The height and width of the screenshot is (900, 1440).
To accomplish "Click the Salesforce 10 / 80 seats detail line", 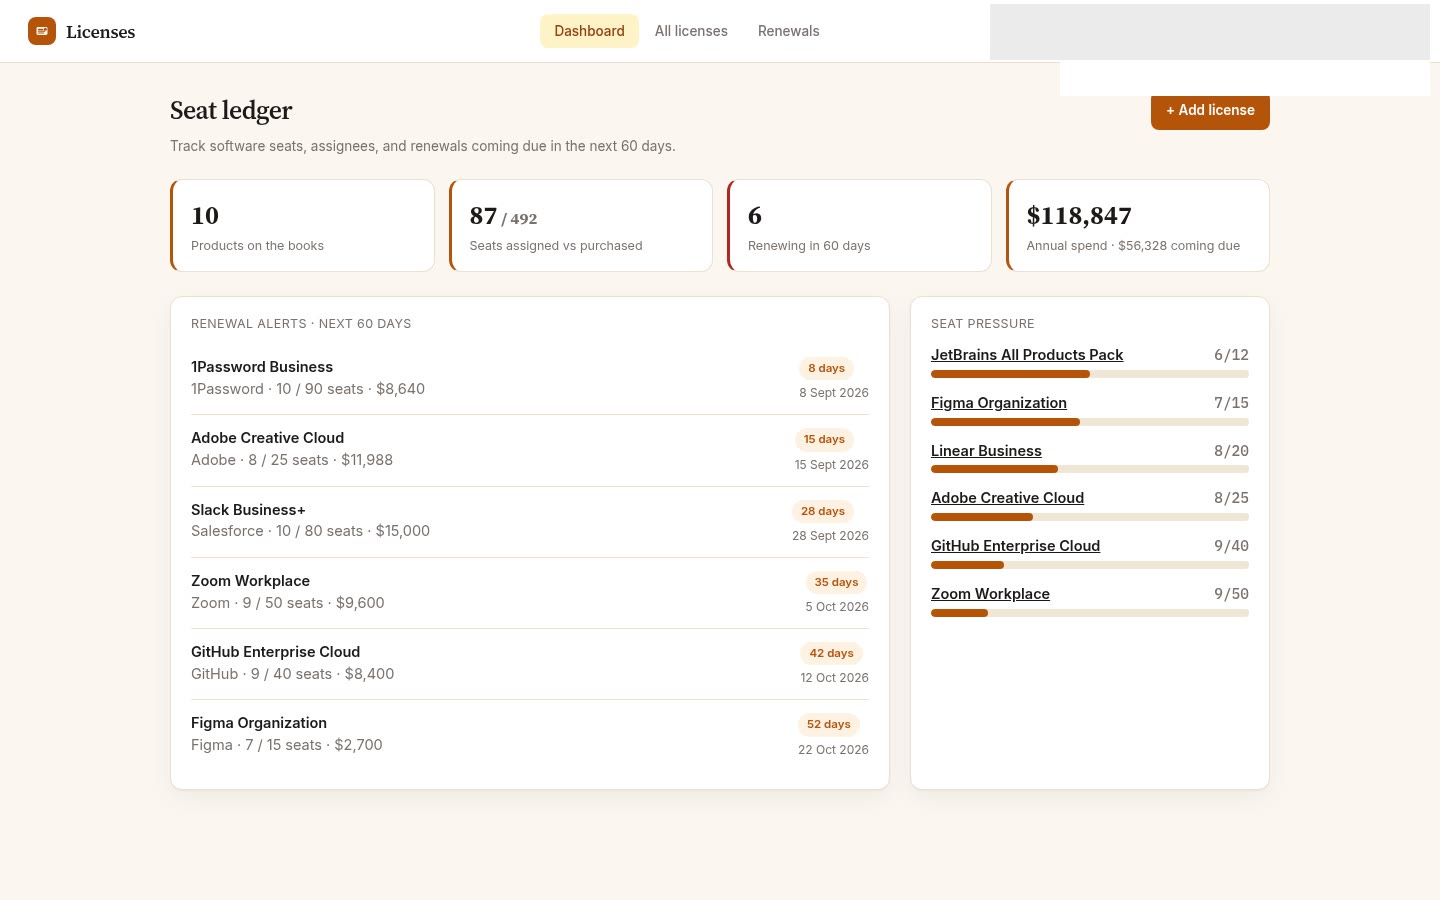I will click(x=310, y=531).
